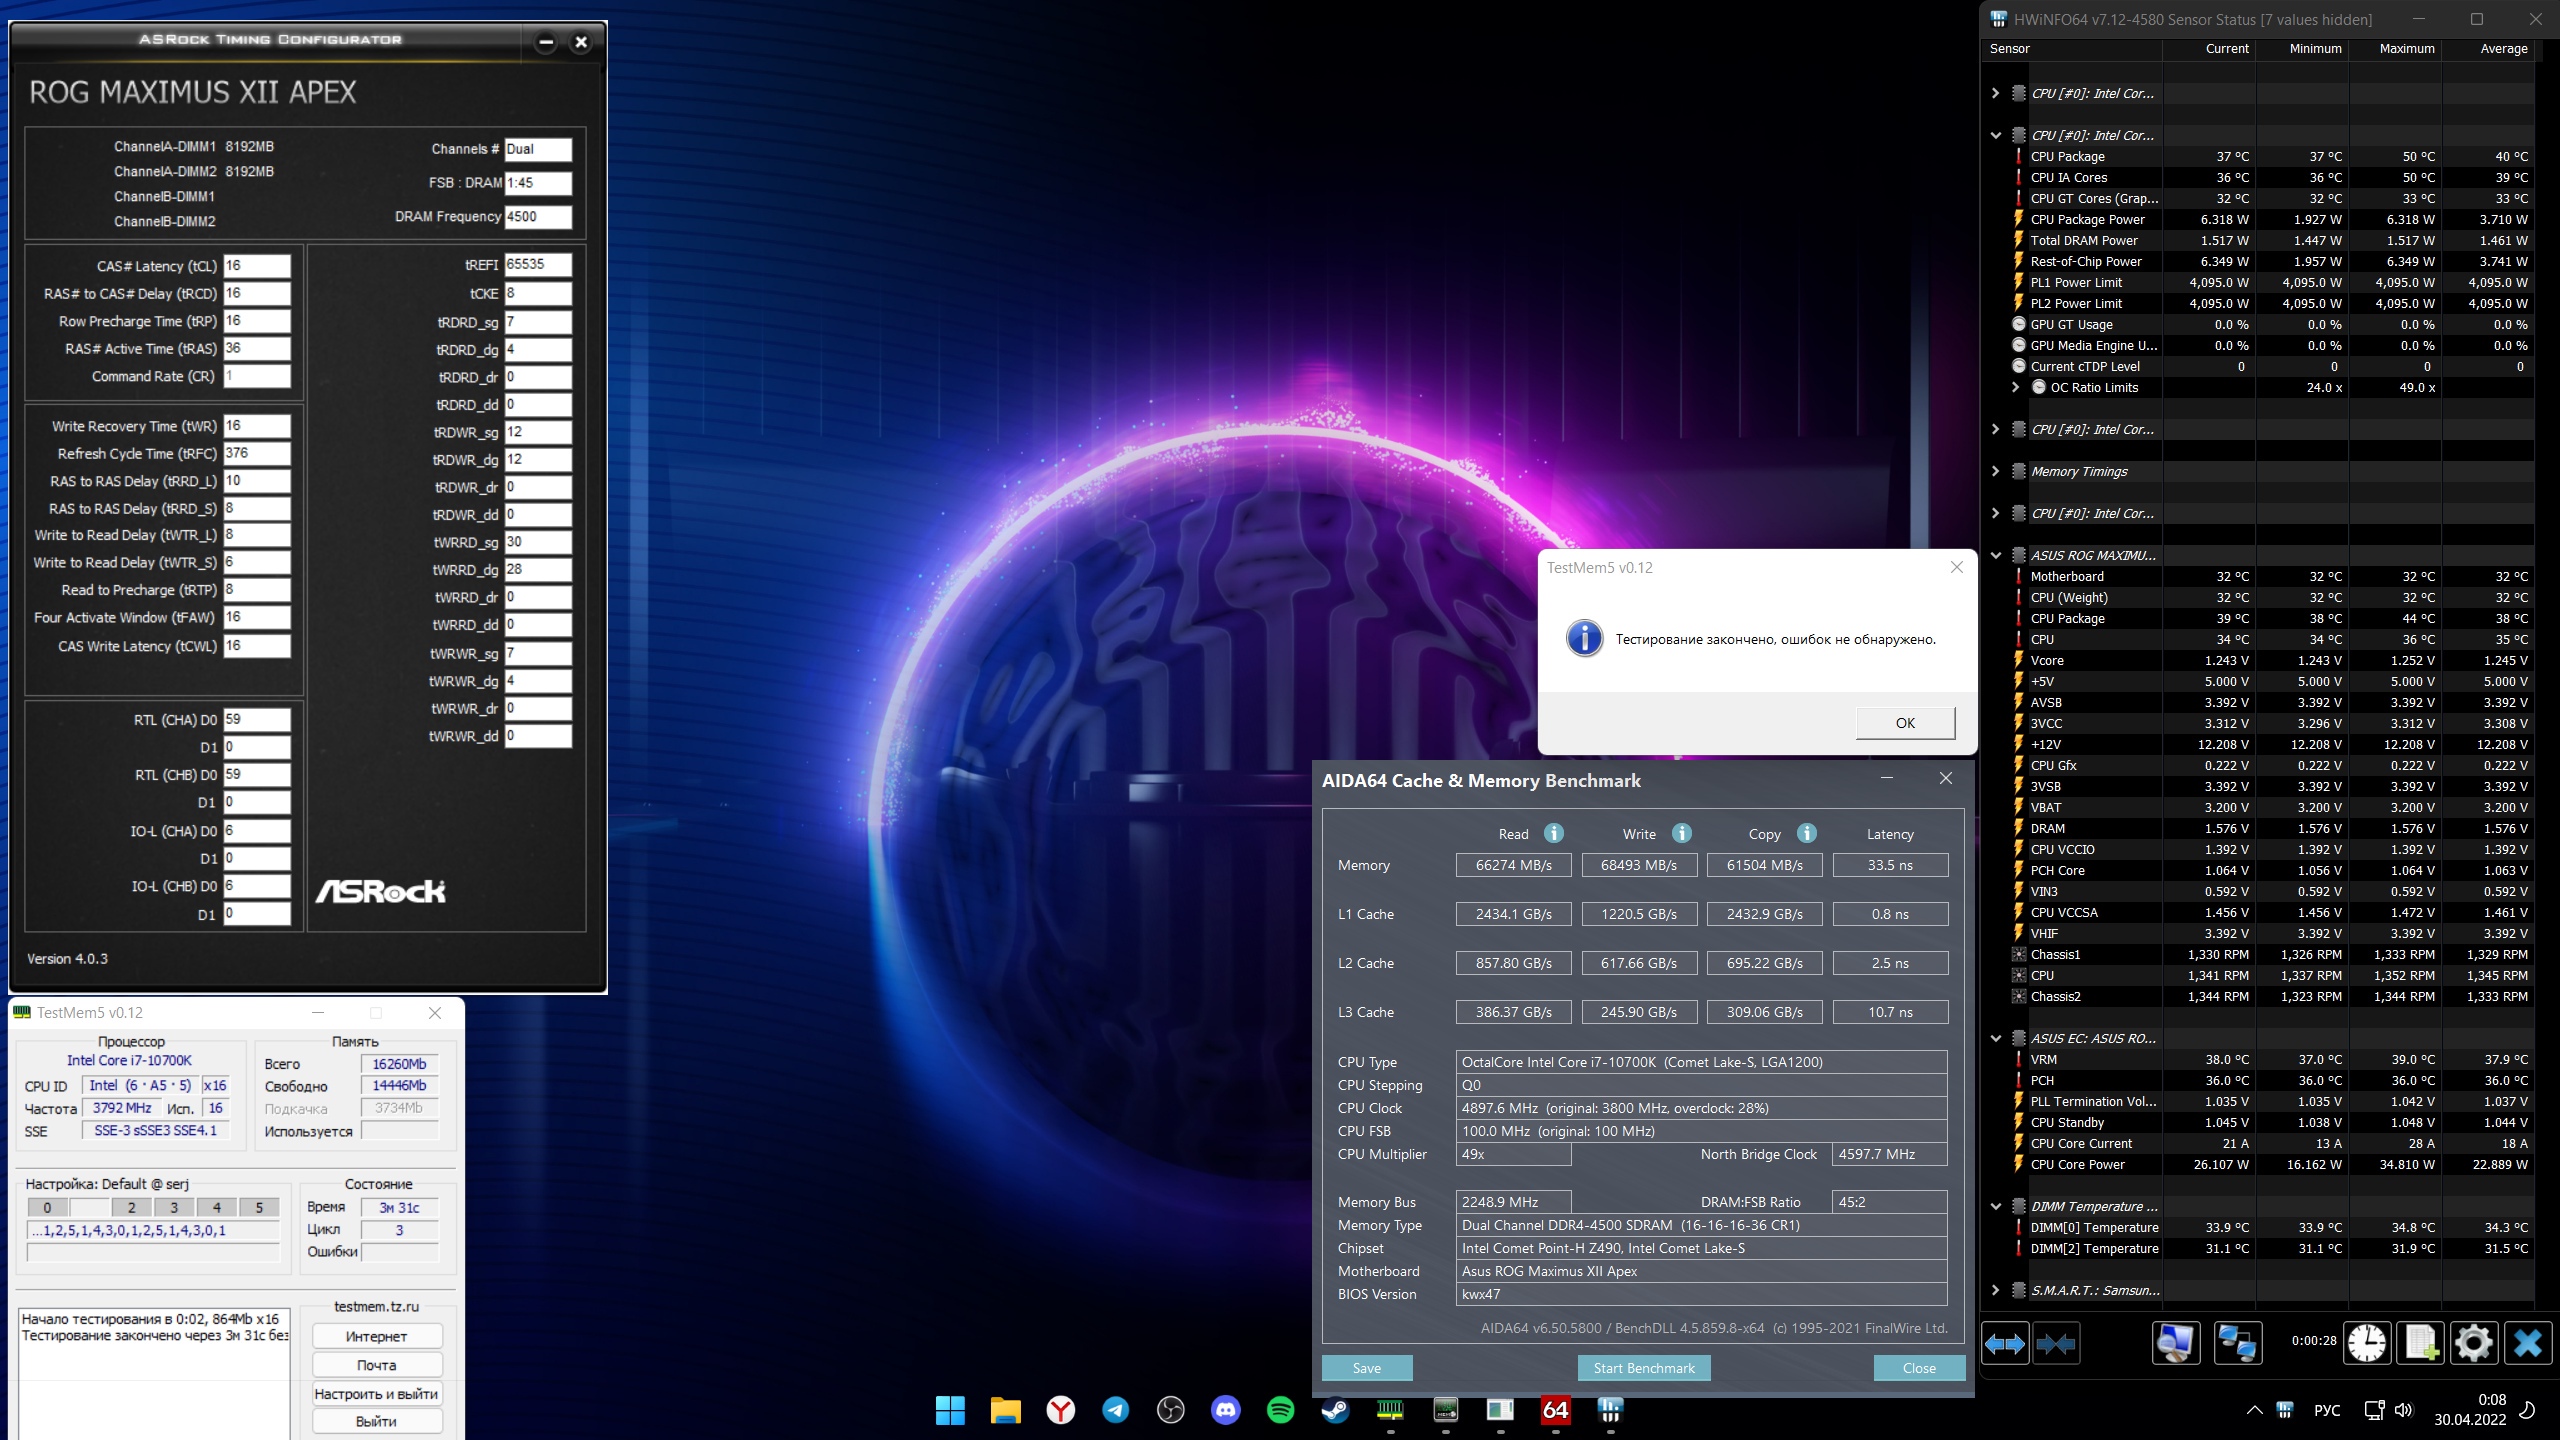Expand the Memory Timings sensor group
The height and width of the screenshot is (1440, 2560).
tap(1995, 471)
